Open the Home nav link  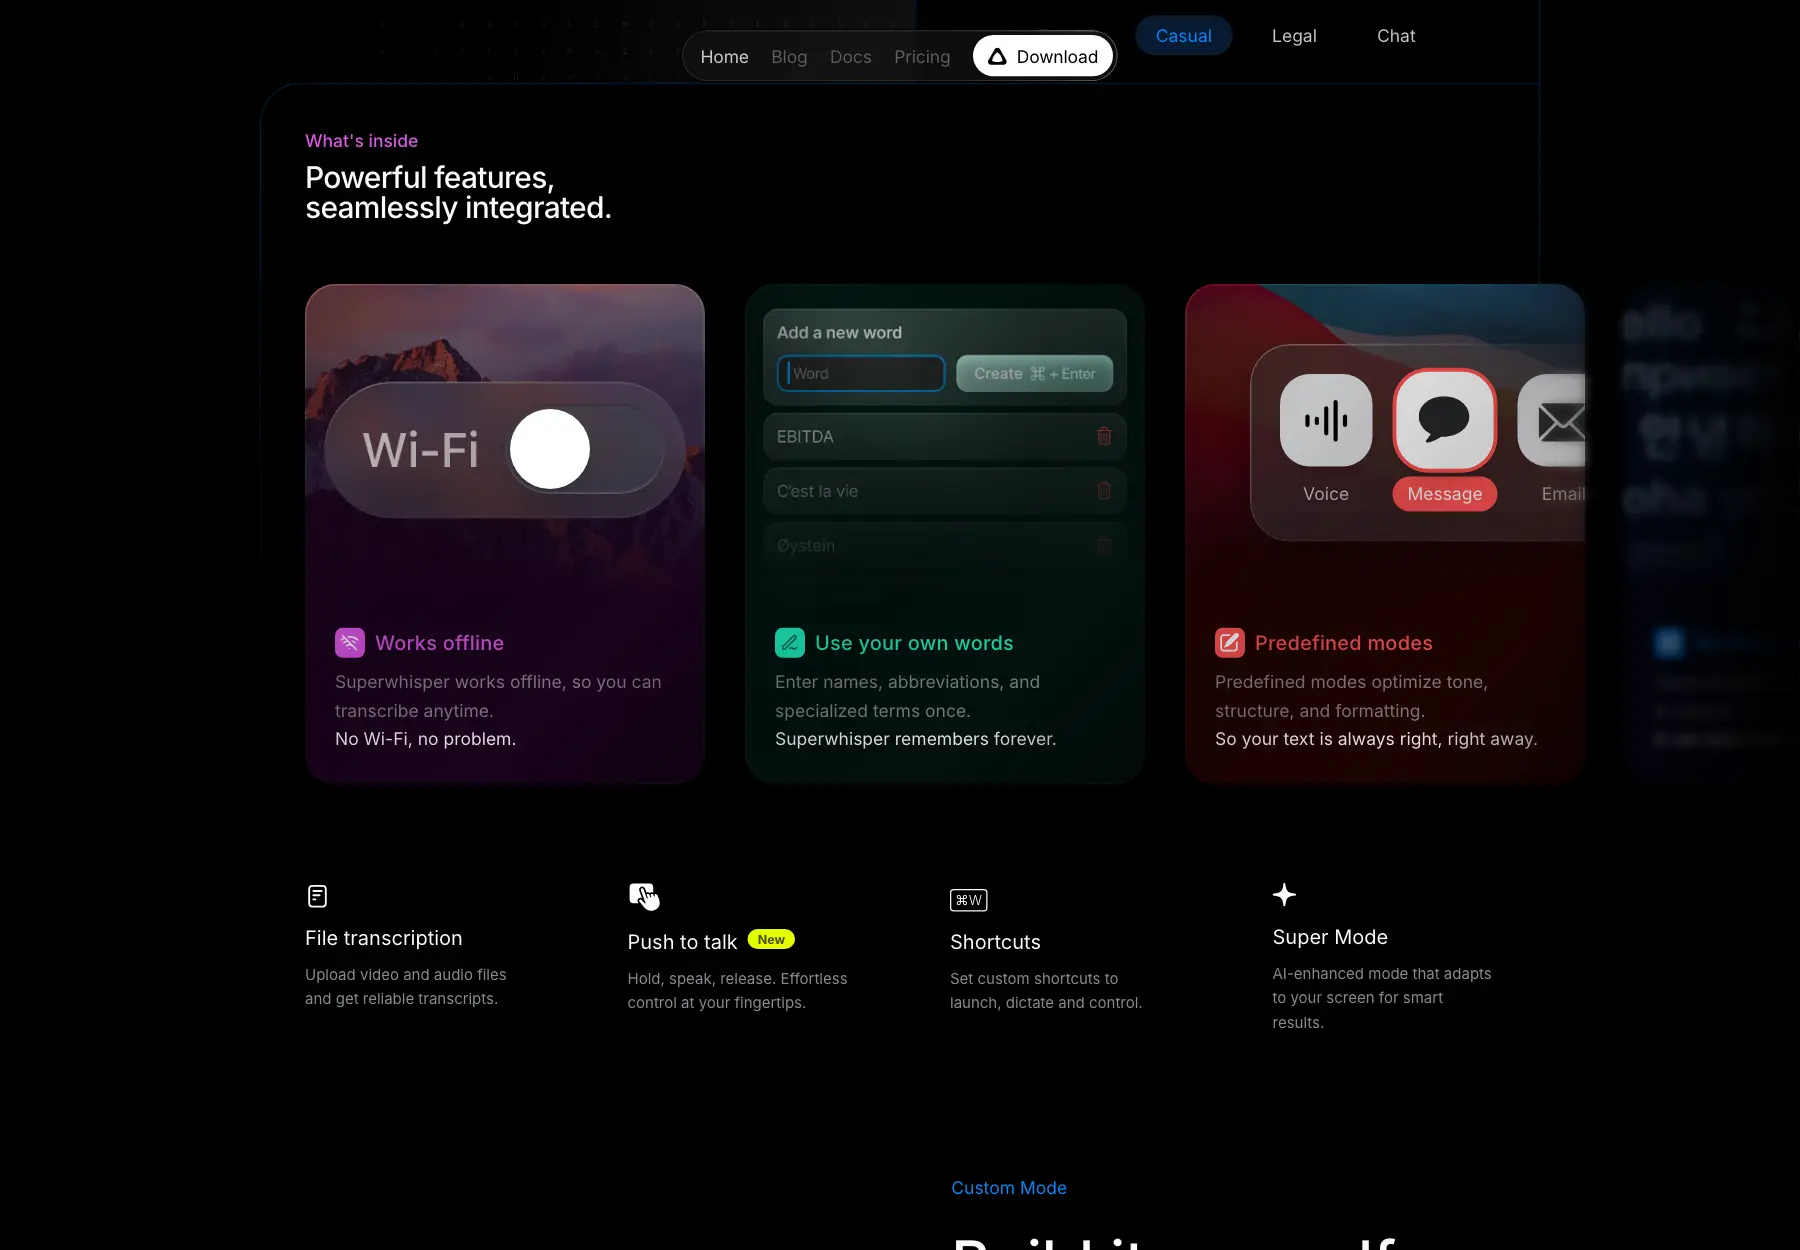724,57
